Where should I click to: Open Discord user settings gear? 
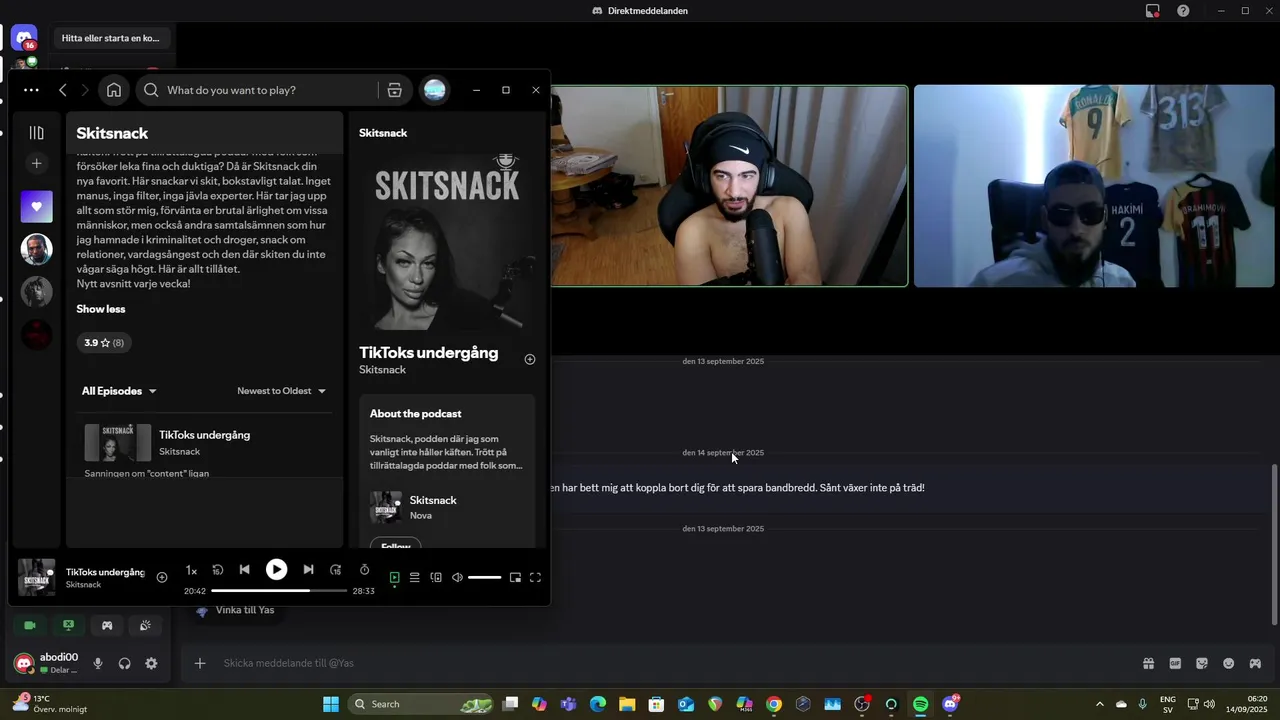151,663
